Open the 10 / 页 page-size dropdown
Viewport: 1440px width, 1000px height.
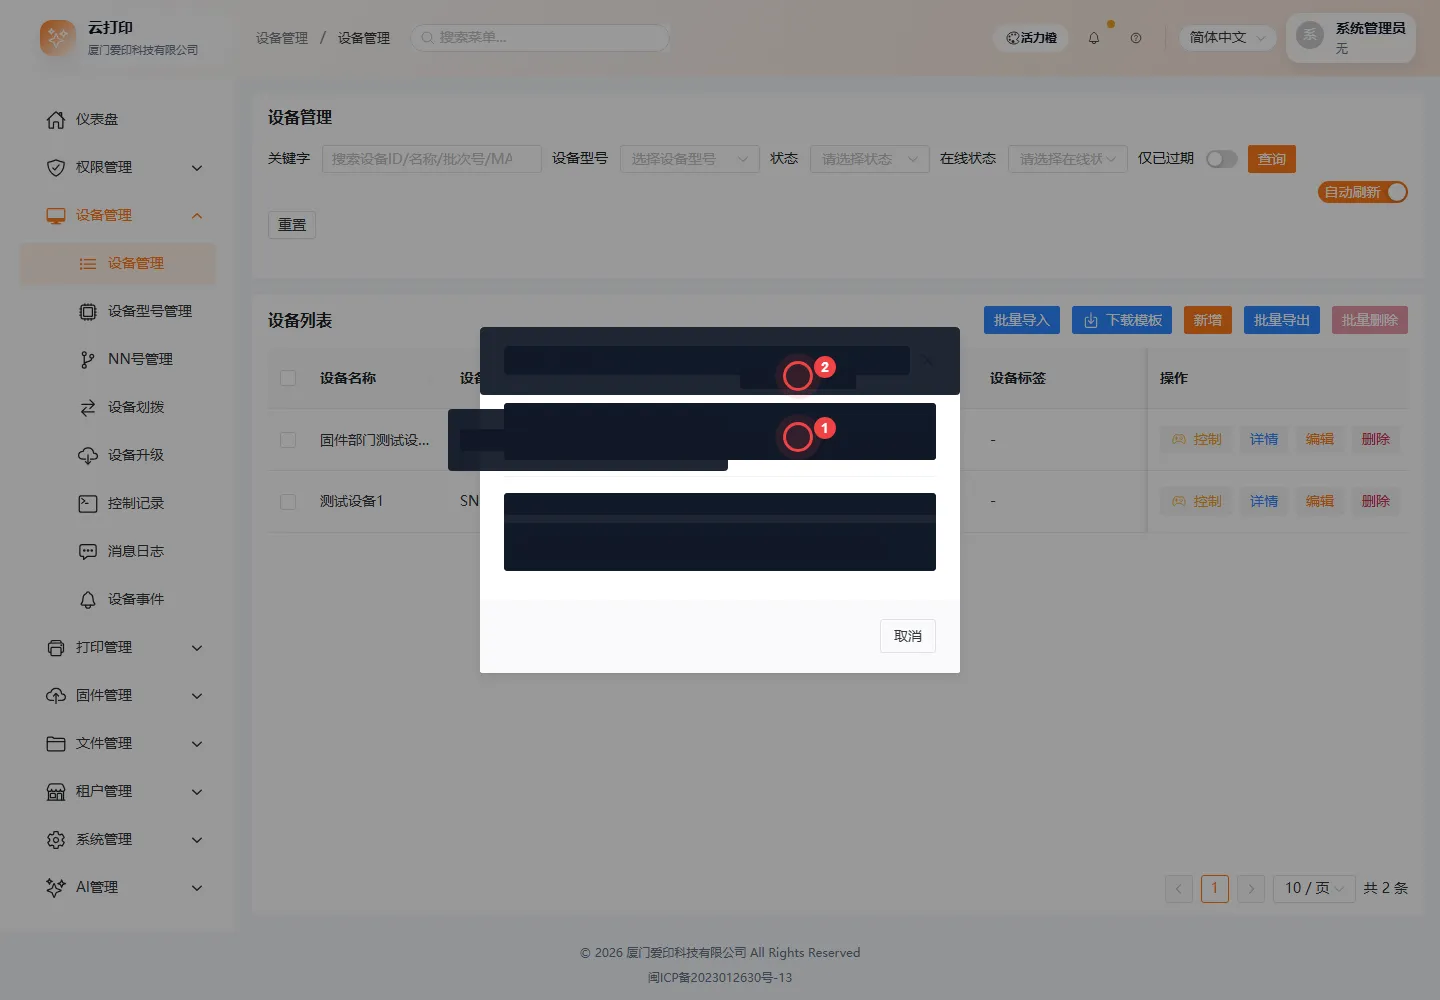(x=1314, y=888)
